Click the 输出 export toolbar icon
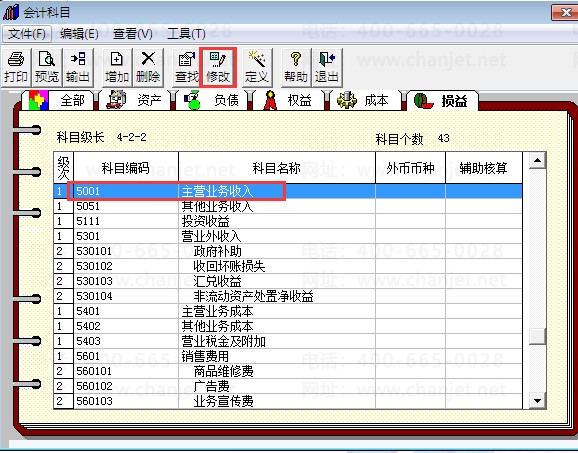The height and width of the screenshot is (453, 578). click(78, 67)
